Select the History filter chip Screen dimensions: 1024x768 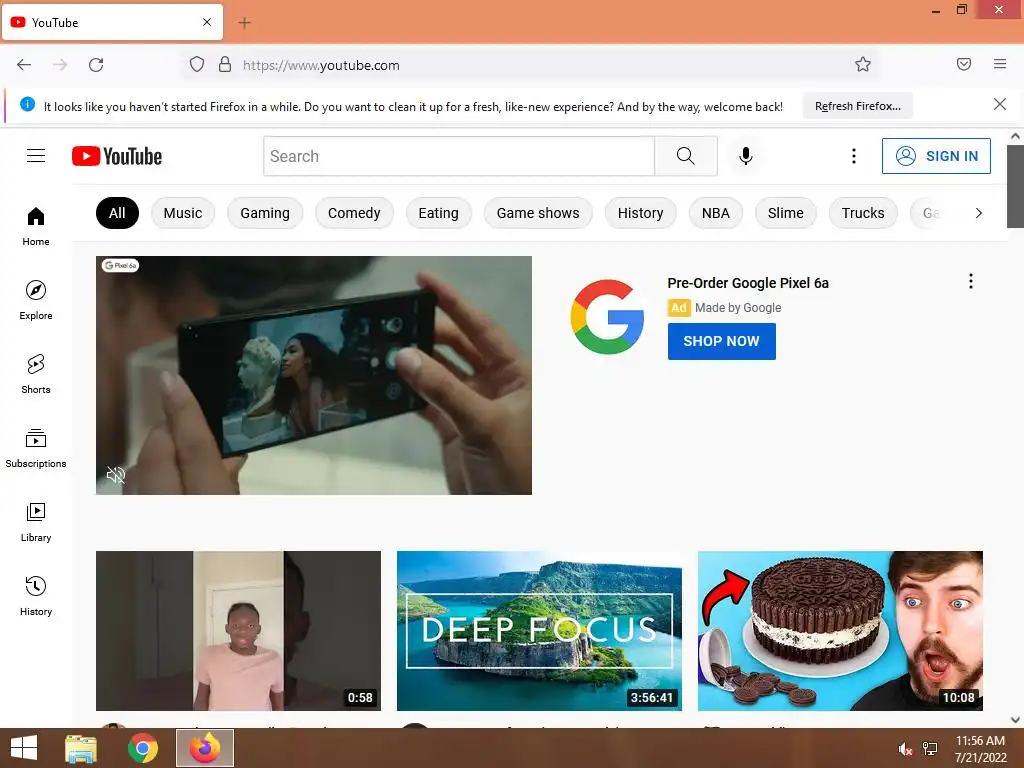tap(640, 213)
